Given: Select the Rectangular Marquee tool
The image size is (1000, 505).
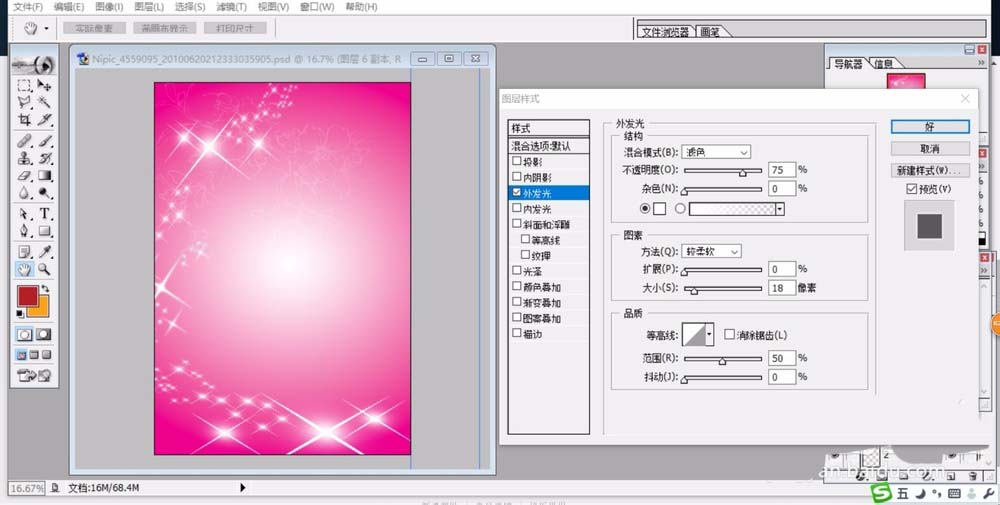Looking at the screenshot, I should [x=24, y=85].
